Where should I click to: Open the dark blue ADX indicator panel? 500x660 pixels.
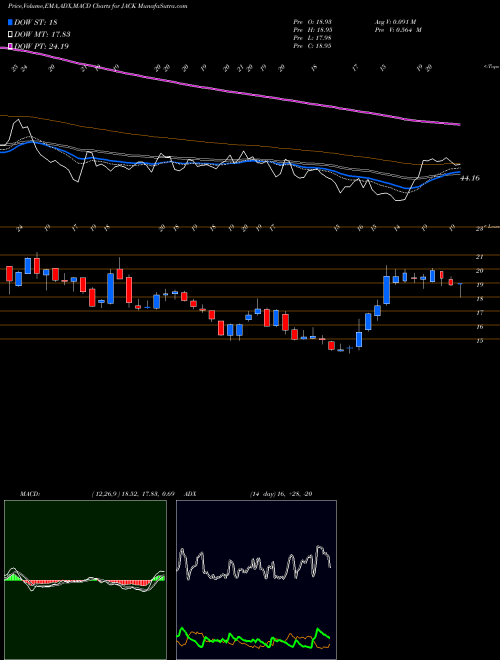(256, 580)
